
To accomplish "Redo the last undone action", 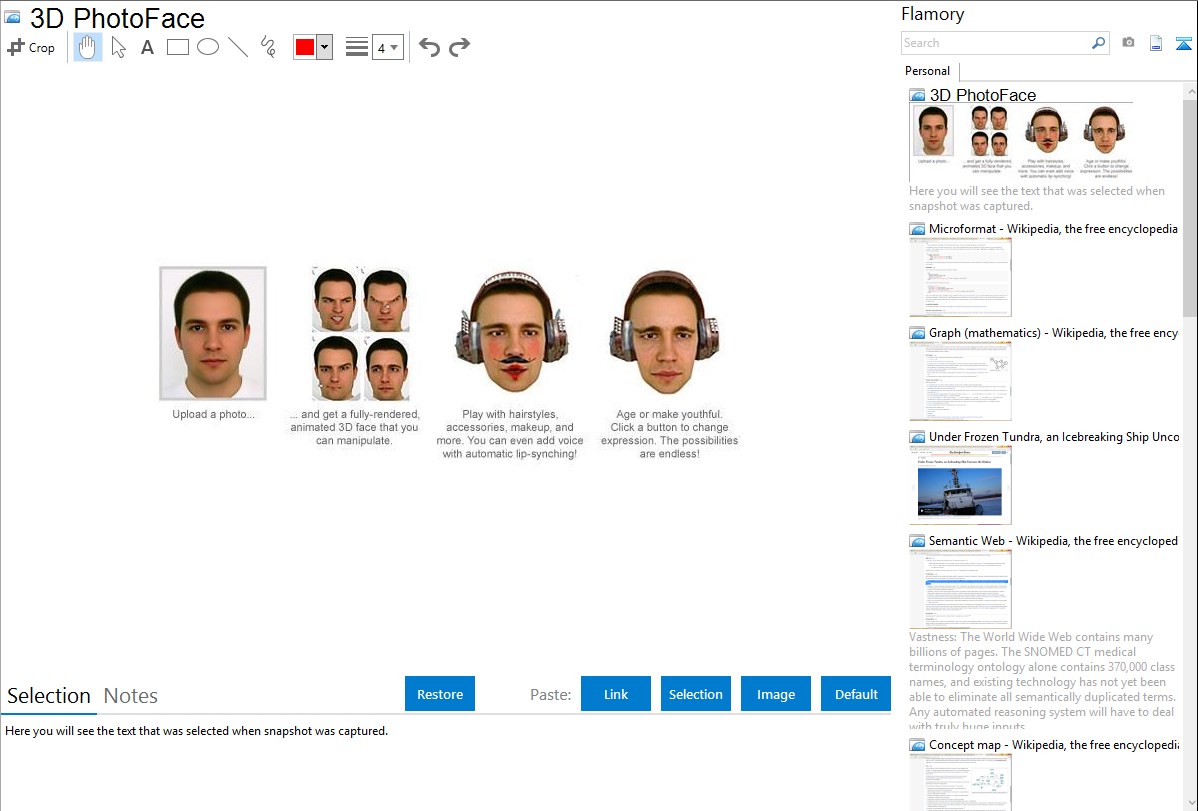I will [460, 47].
